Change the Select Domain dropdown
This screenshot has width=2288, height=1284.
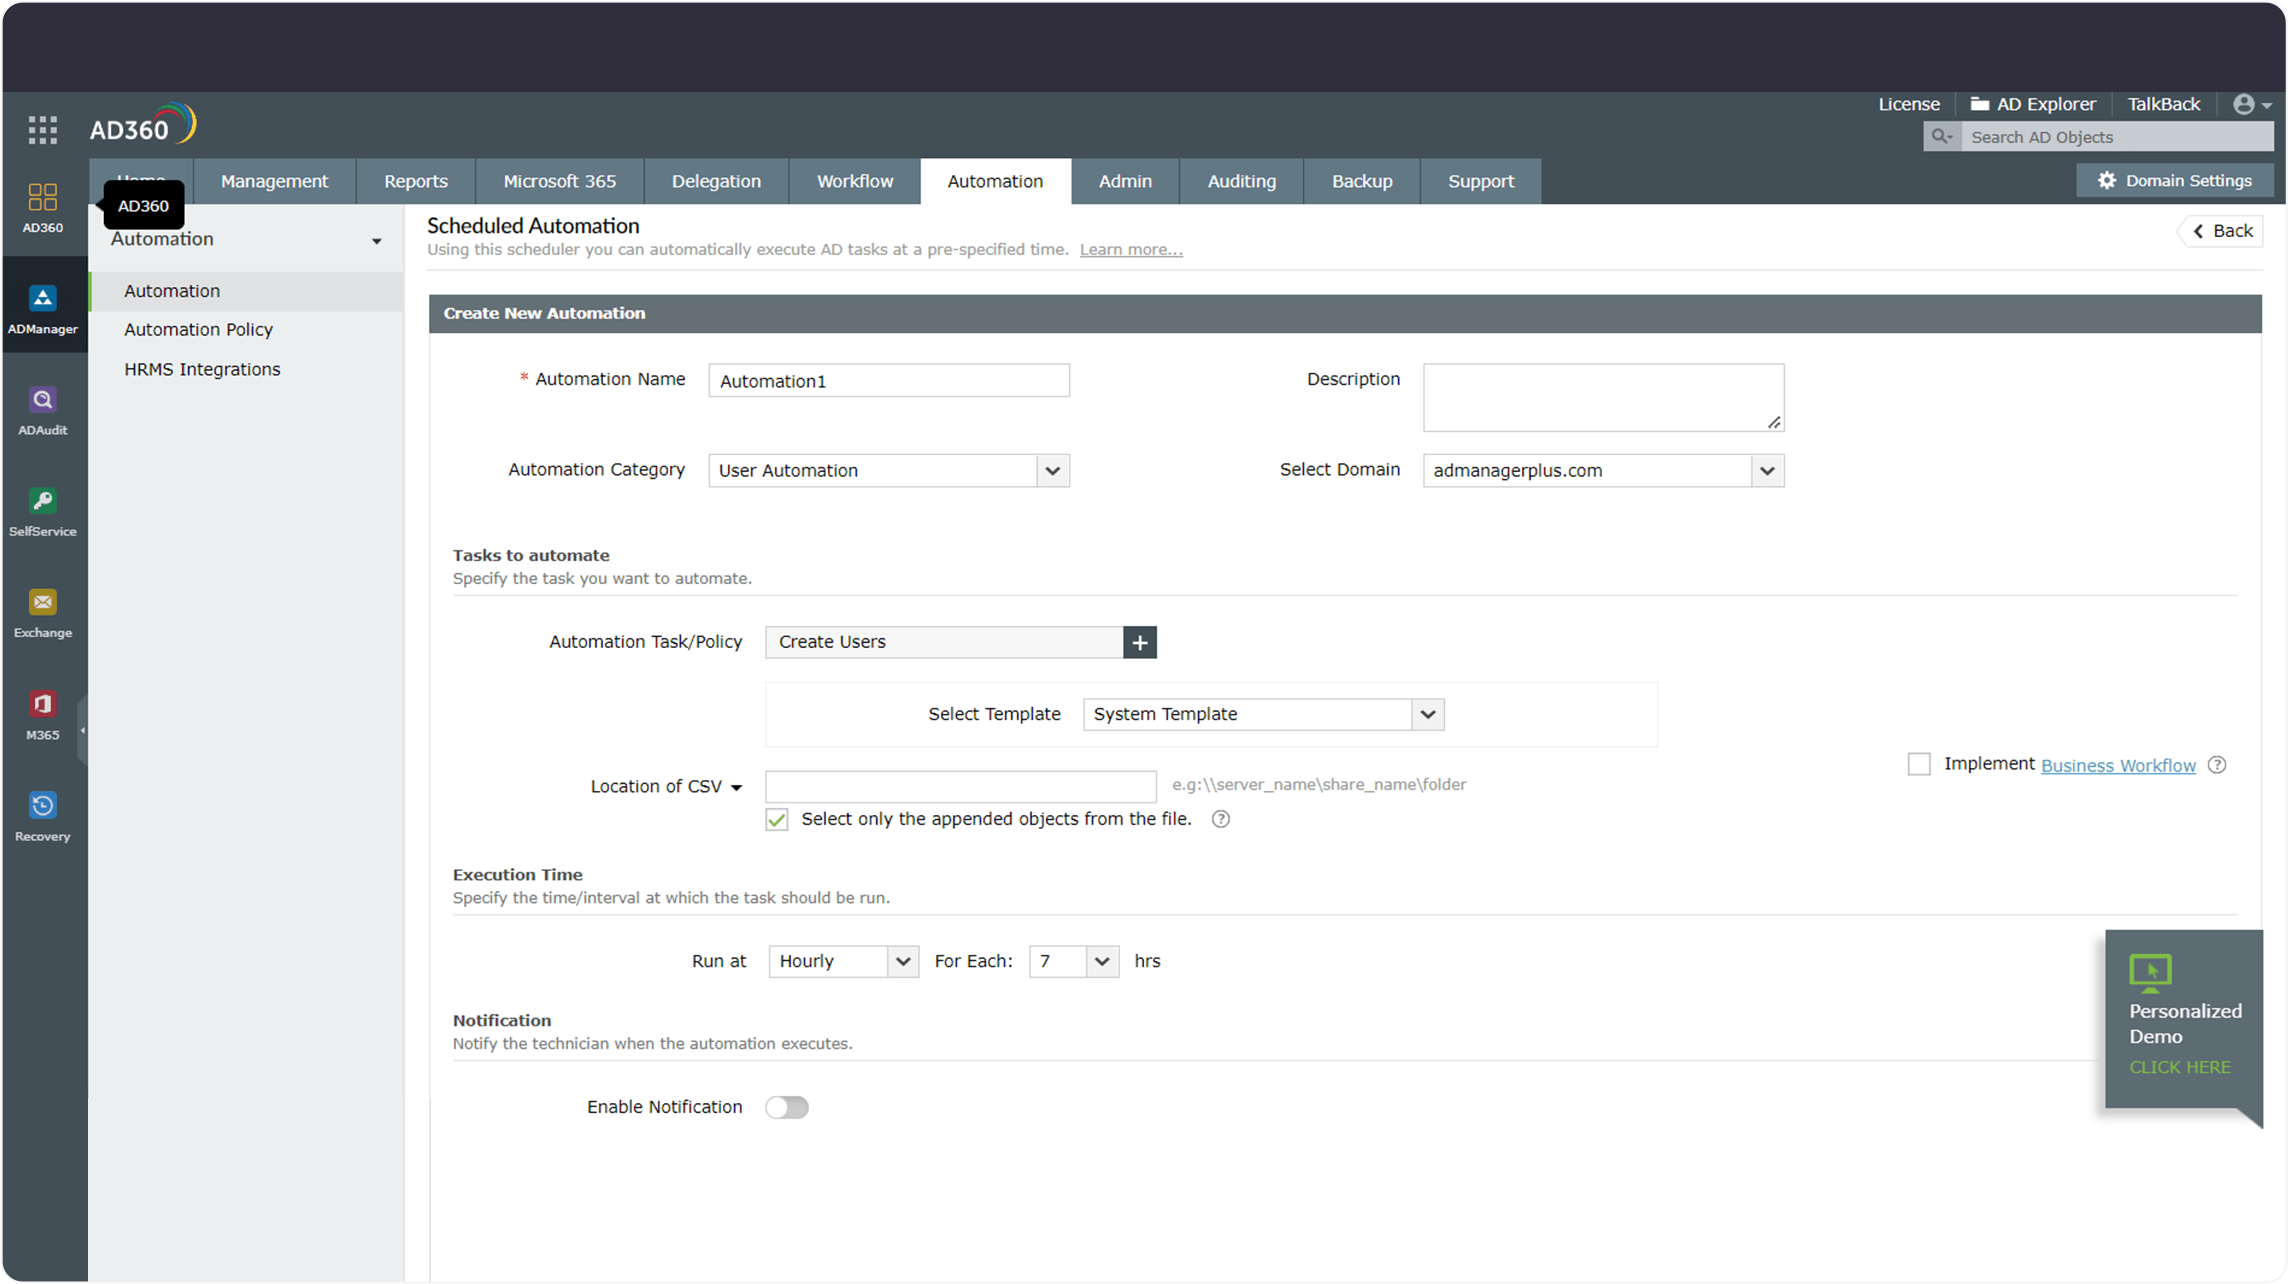(1766, 470)
